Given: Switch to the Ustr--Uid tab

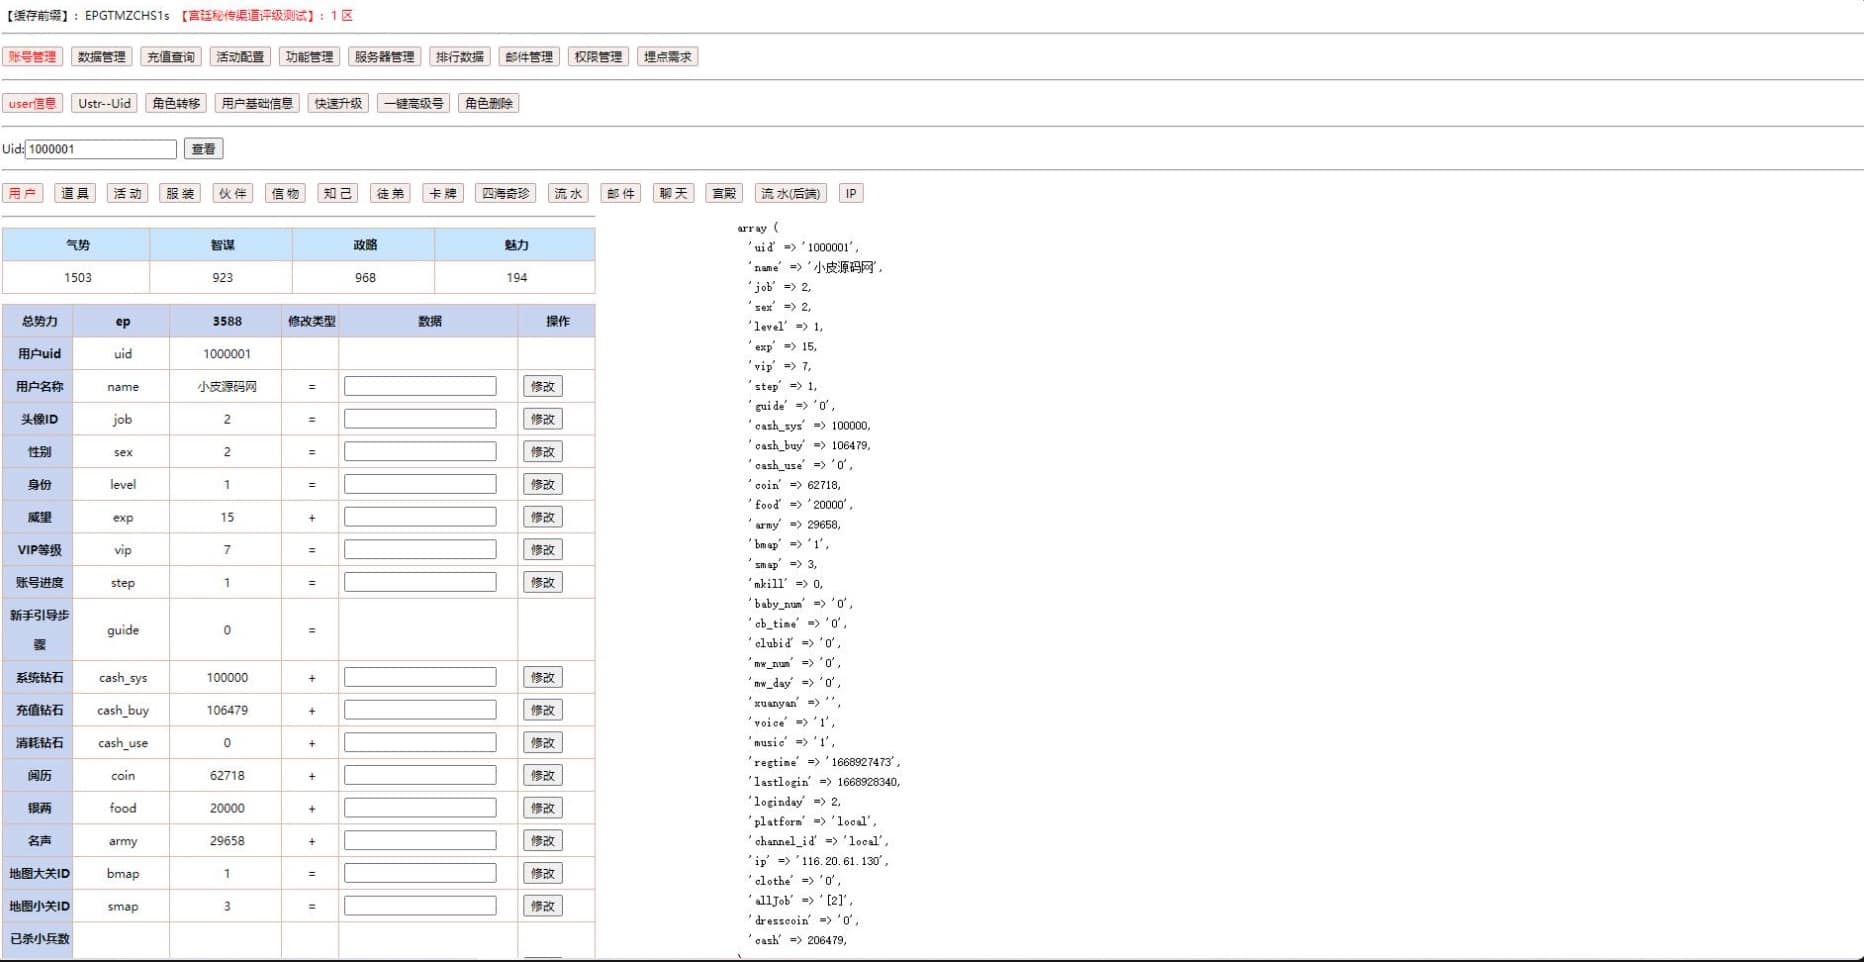Looking at the screenshot, I should 105,103.
